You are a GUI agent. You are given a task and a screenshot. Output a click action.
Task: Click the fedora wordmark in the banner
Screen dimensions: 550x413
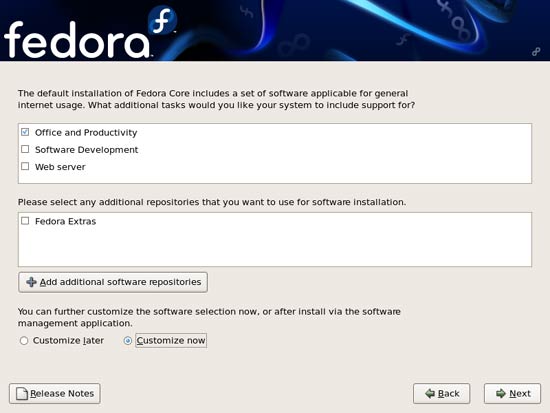click(77, 39)
